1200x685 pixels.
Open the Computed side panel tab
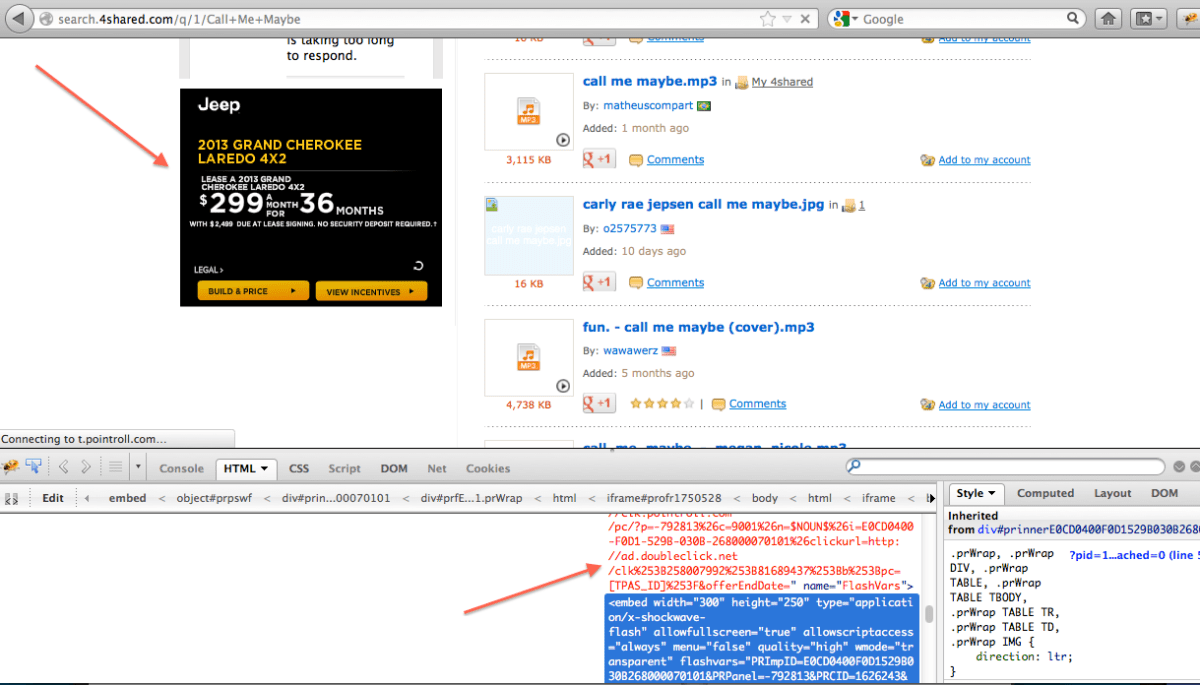click(x=1045, y=493)
